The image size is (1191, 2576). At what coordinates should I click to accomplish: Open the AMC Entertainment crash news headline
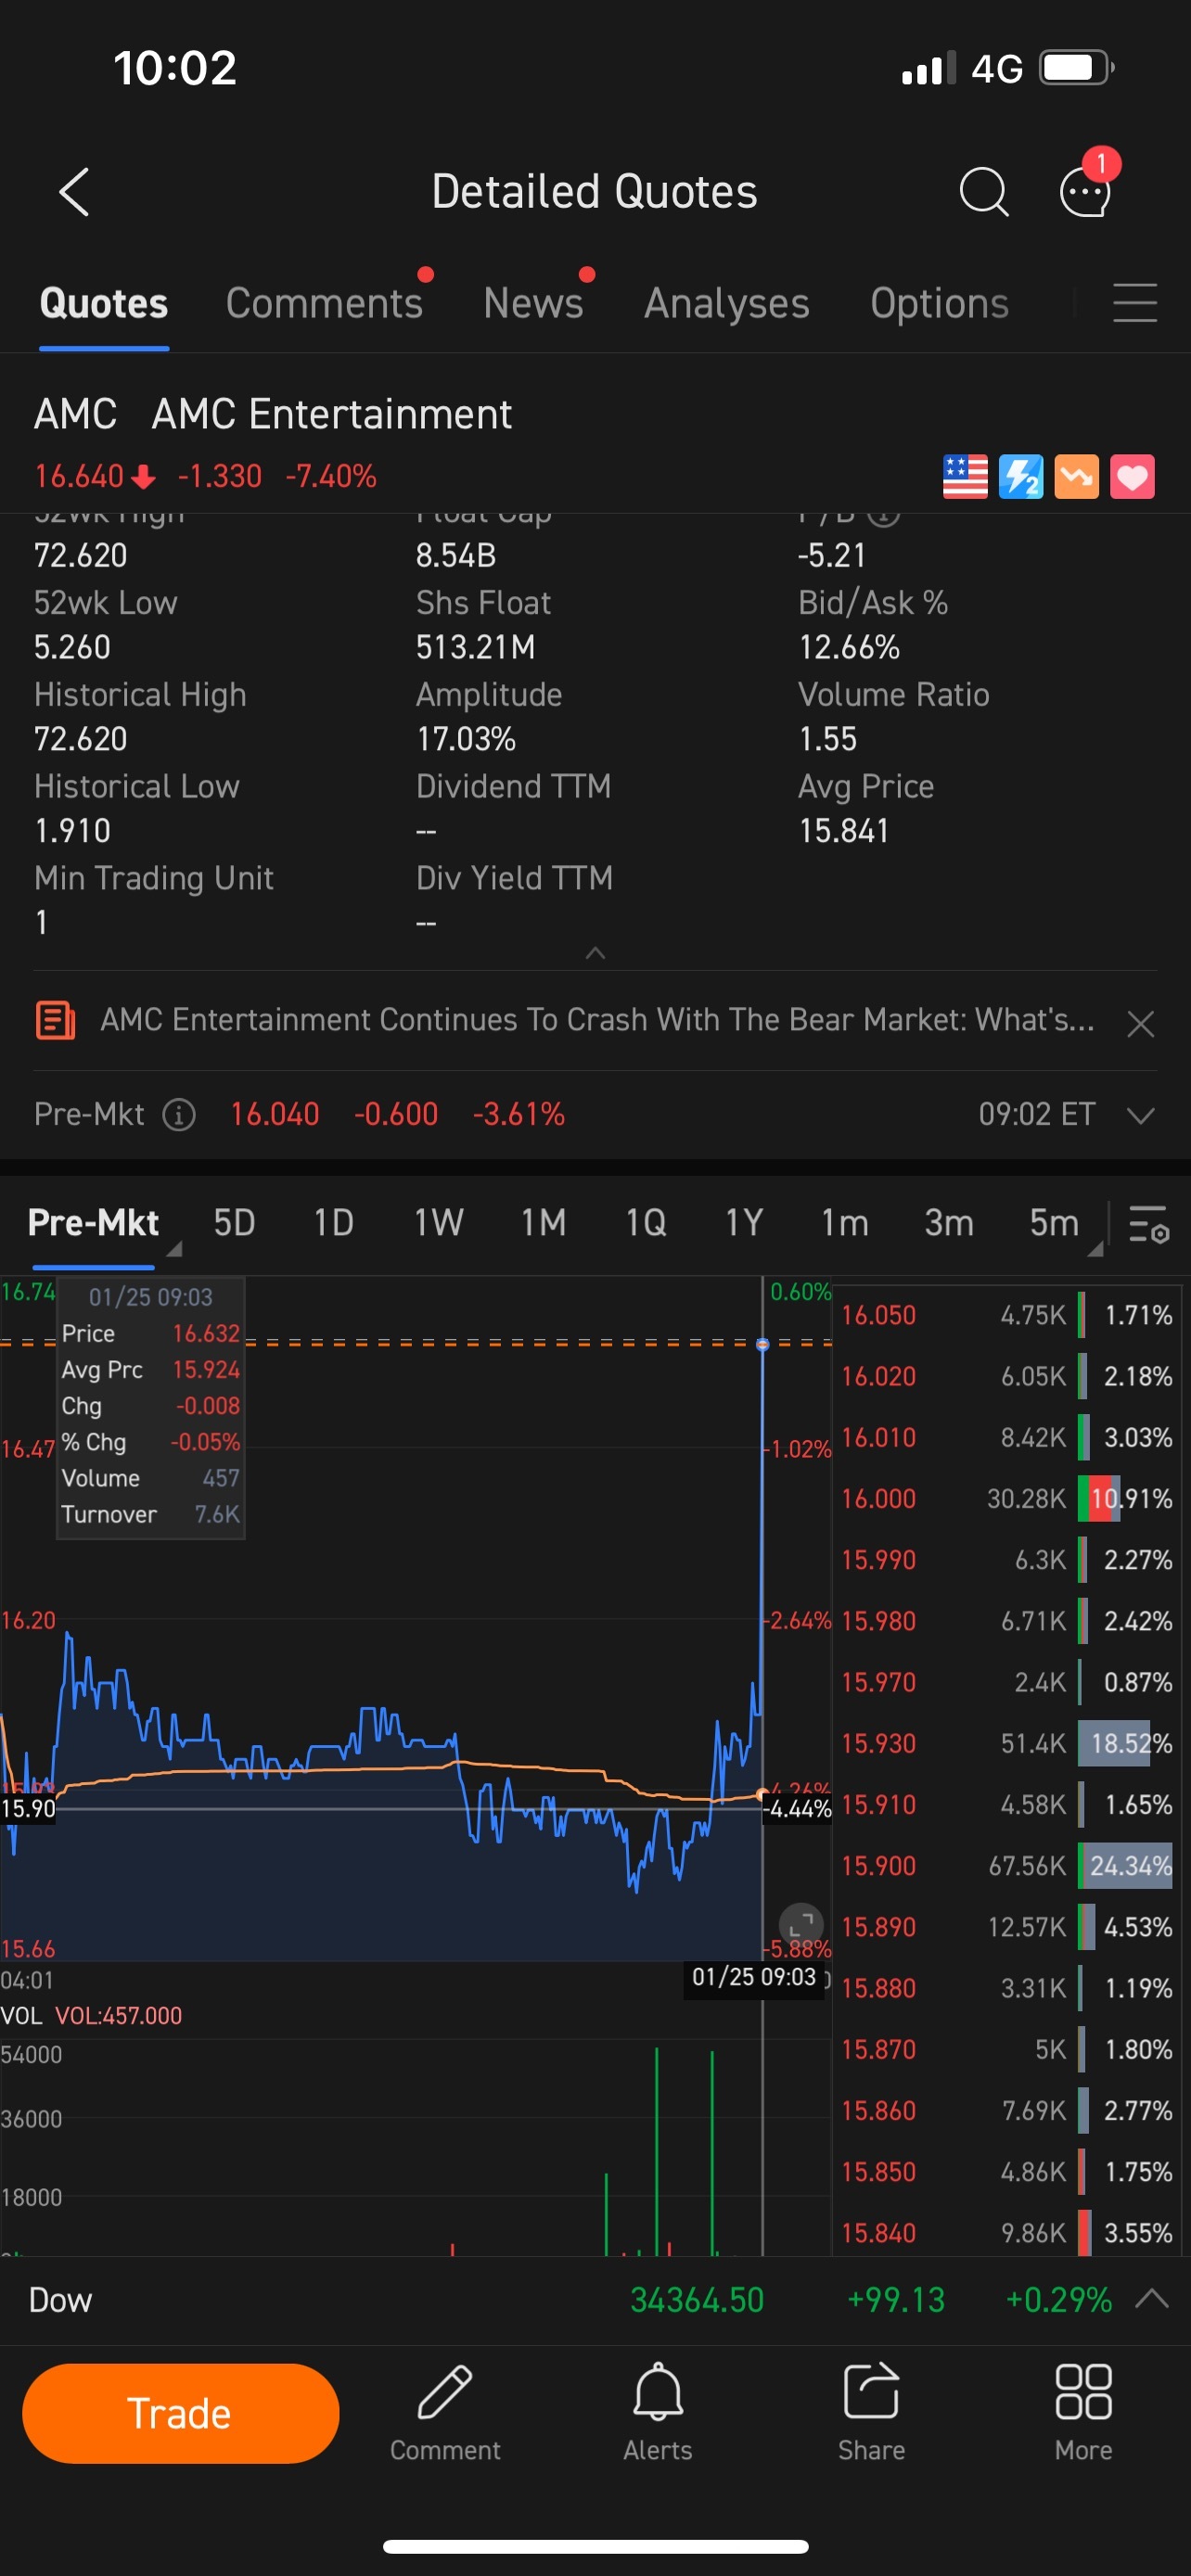click(x=597, y=1020)
